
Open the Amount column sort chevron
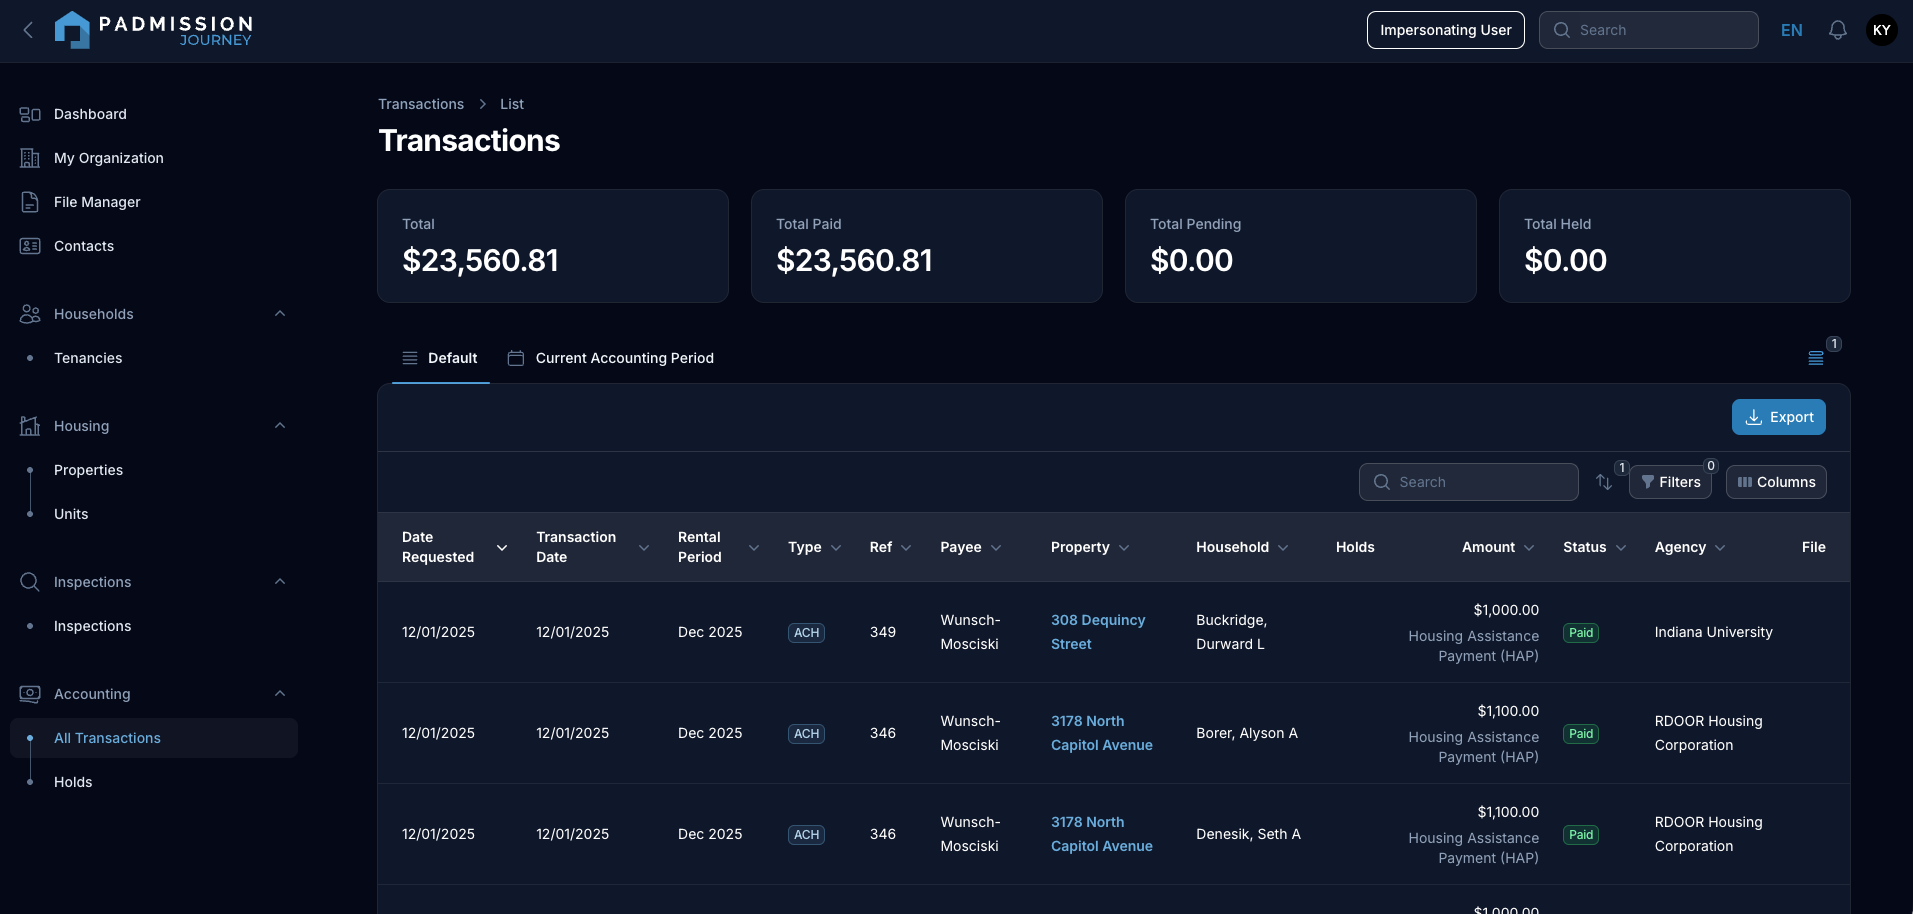pos(1528,548)
